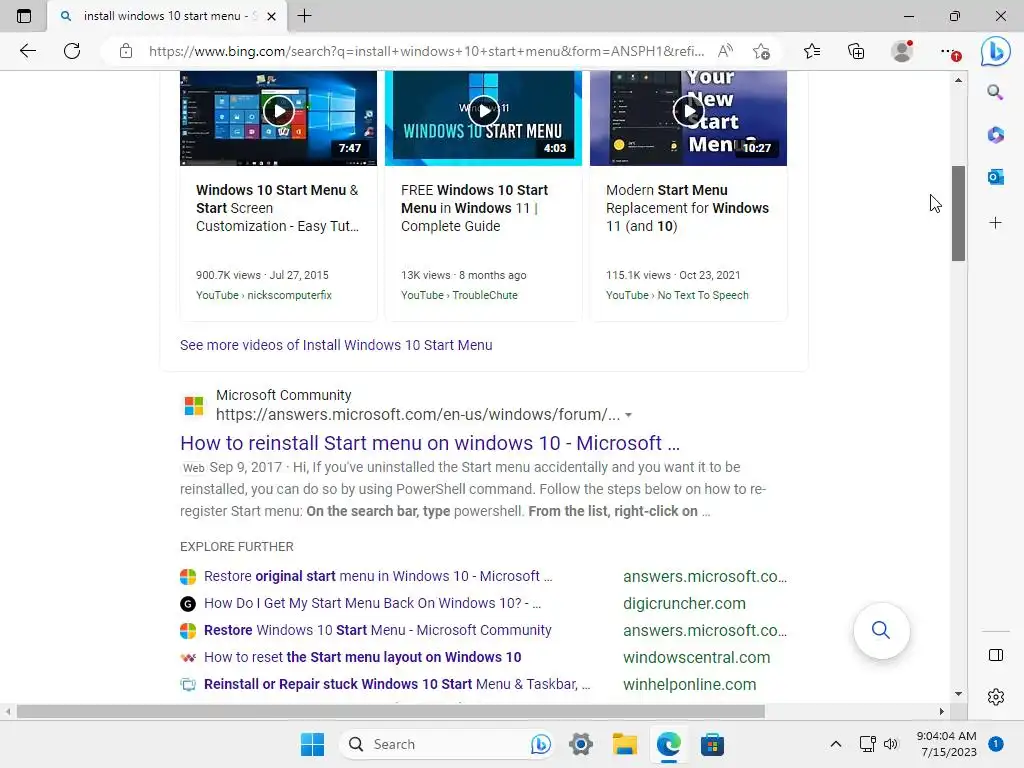Open Restore original start menu in Windows 10 link
1024x768 pixels.
coord(378,576)
